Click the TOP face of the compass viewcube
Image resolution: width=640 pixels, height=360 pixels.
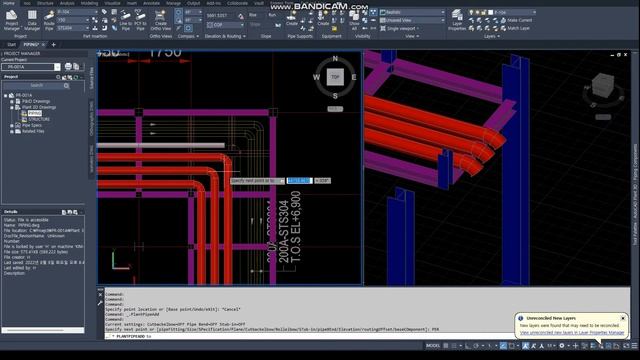tap(335, 77)
